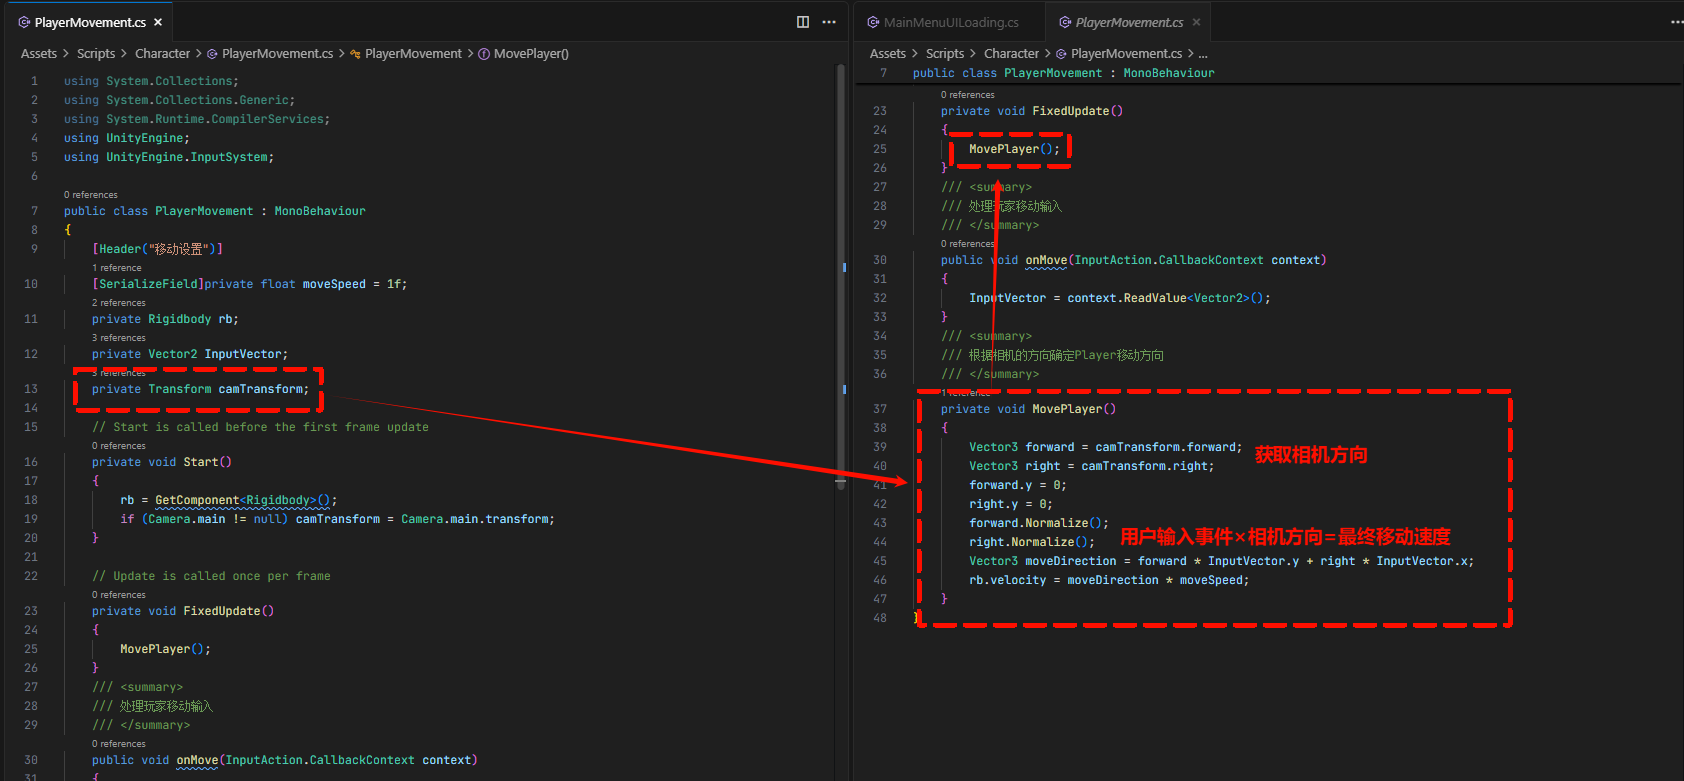Screen dimensions: 1684x781
Task: Select the italic PlayerMovement.cs preview tab on right
Action: [x=1129, y=22]
